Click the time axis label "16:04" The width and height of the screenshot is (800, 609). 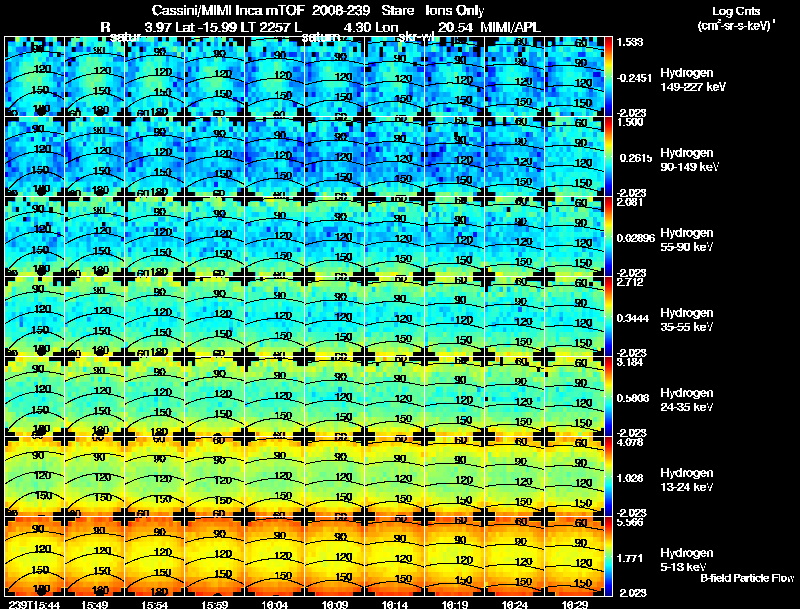(274, 604)
